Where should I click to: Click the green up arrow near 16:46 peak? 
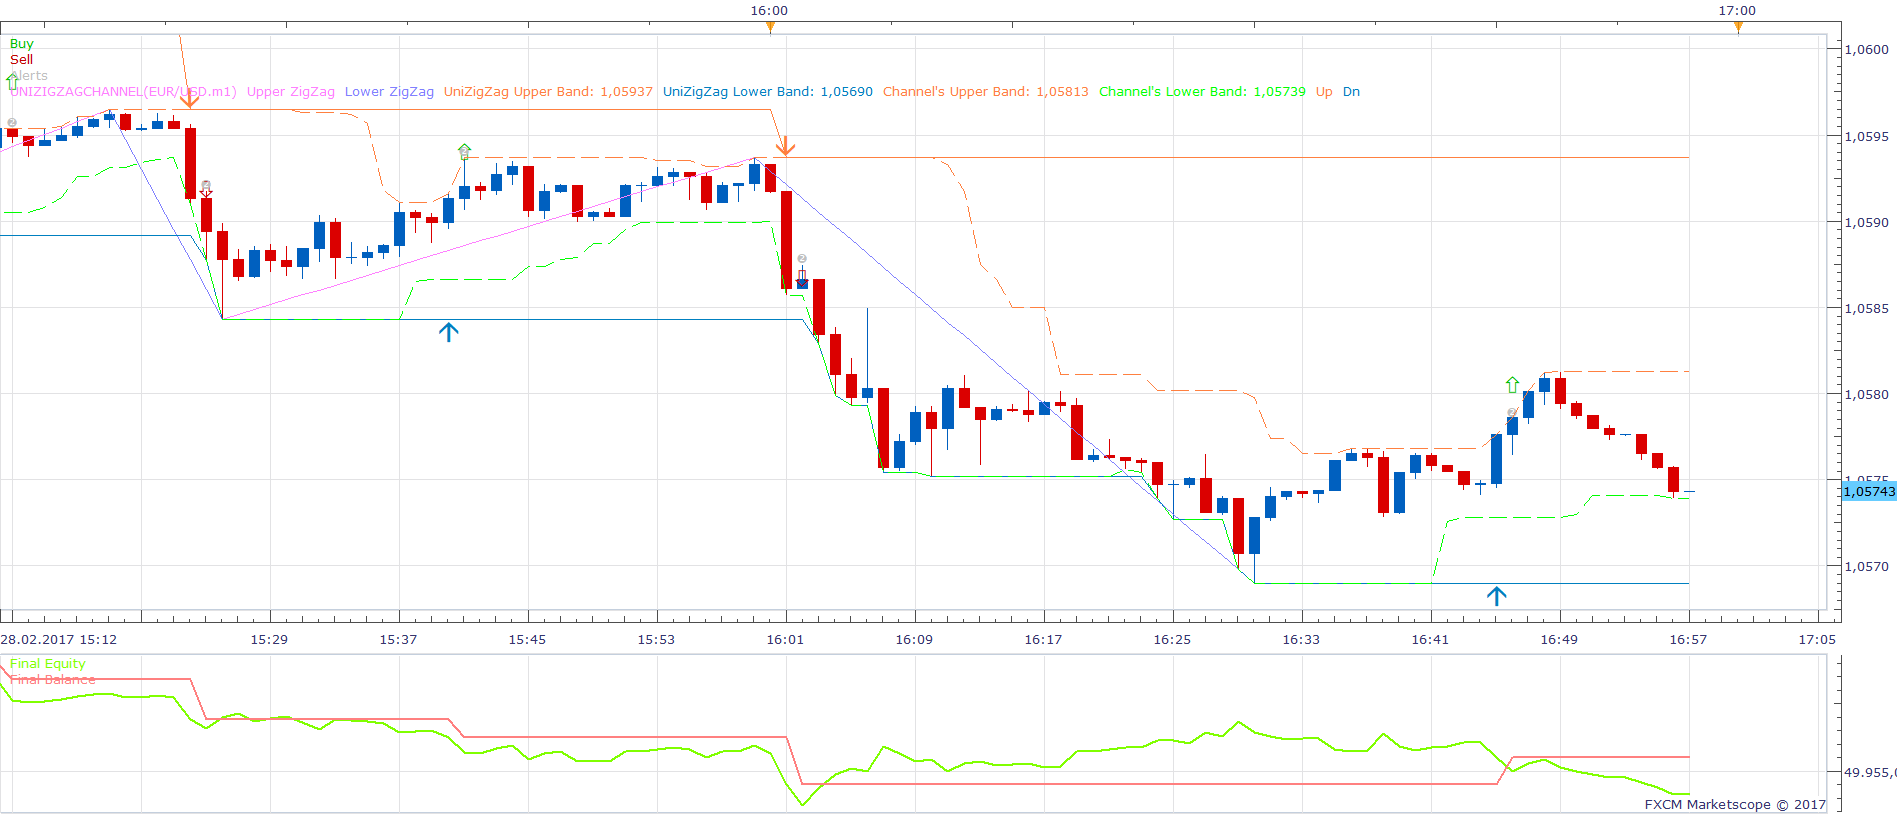(1513, 385)
